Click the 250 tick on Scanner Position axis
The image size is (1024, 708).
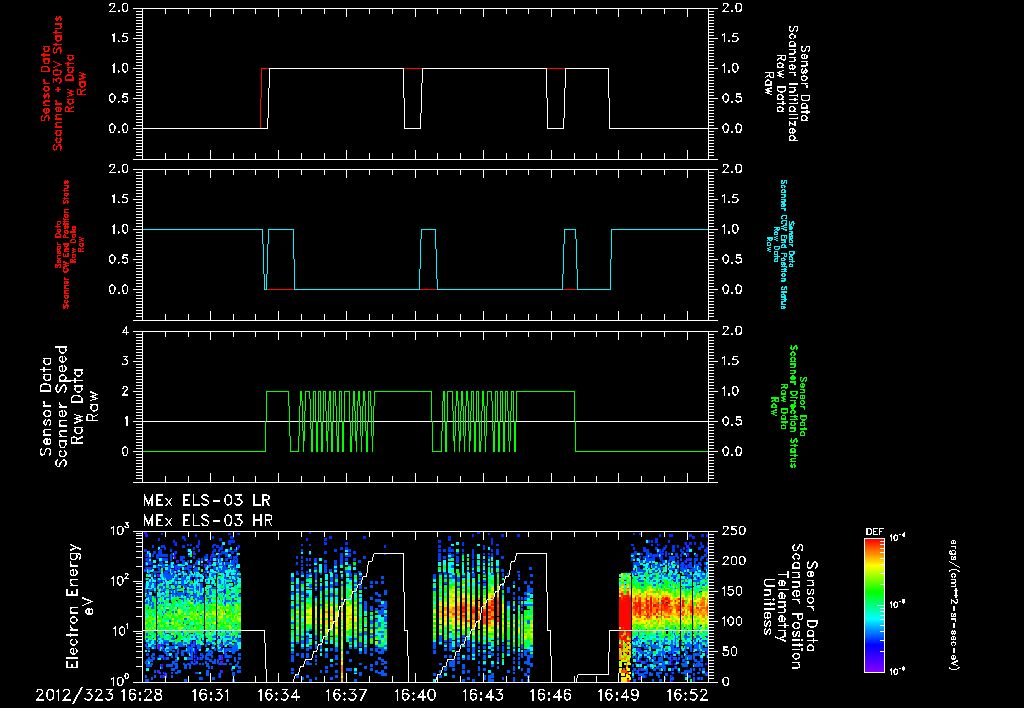[733, 531]
